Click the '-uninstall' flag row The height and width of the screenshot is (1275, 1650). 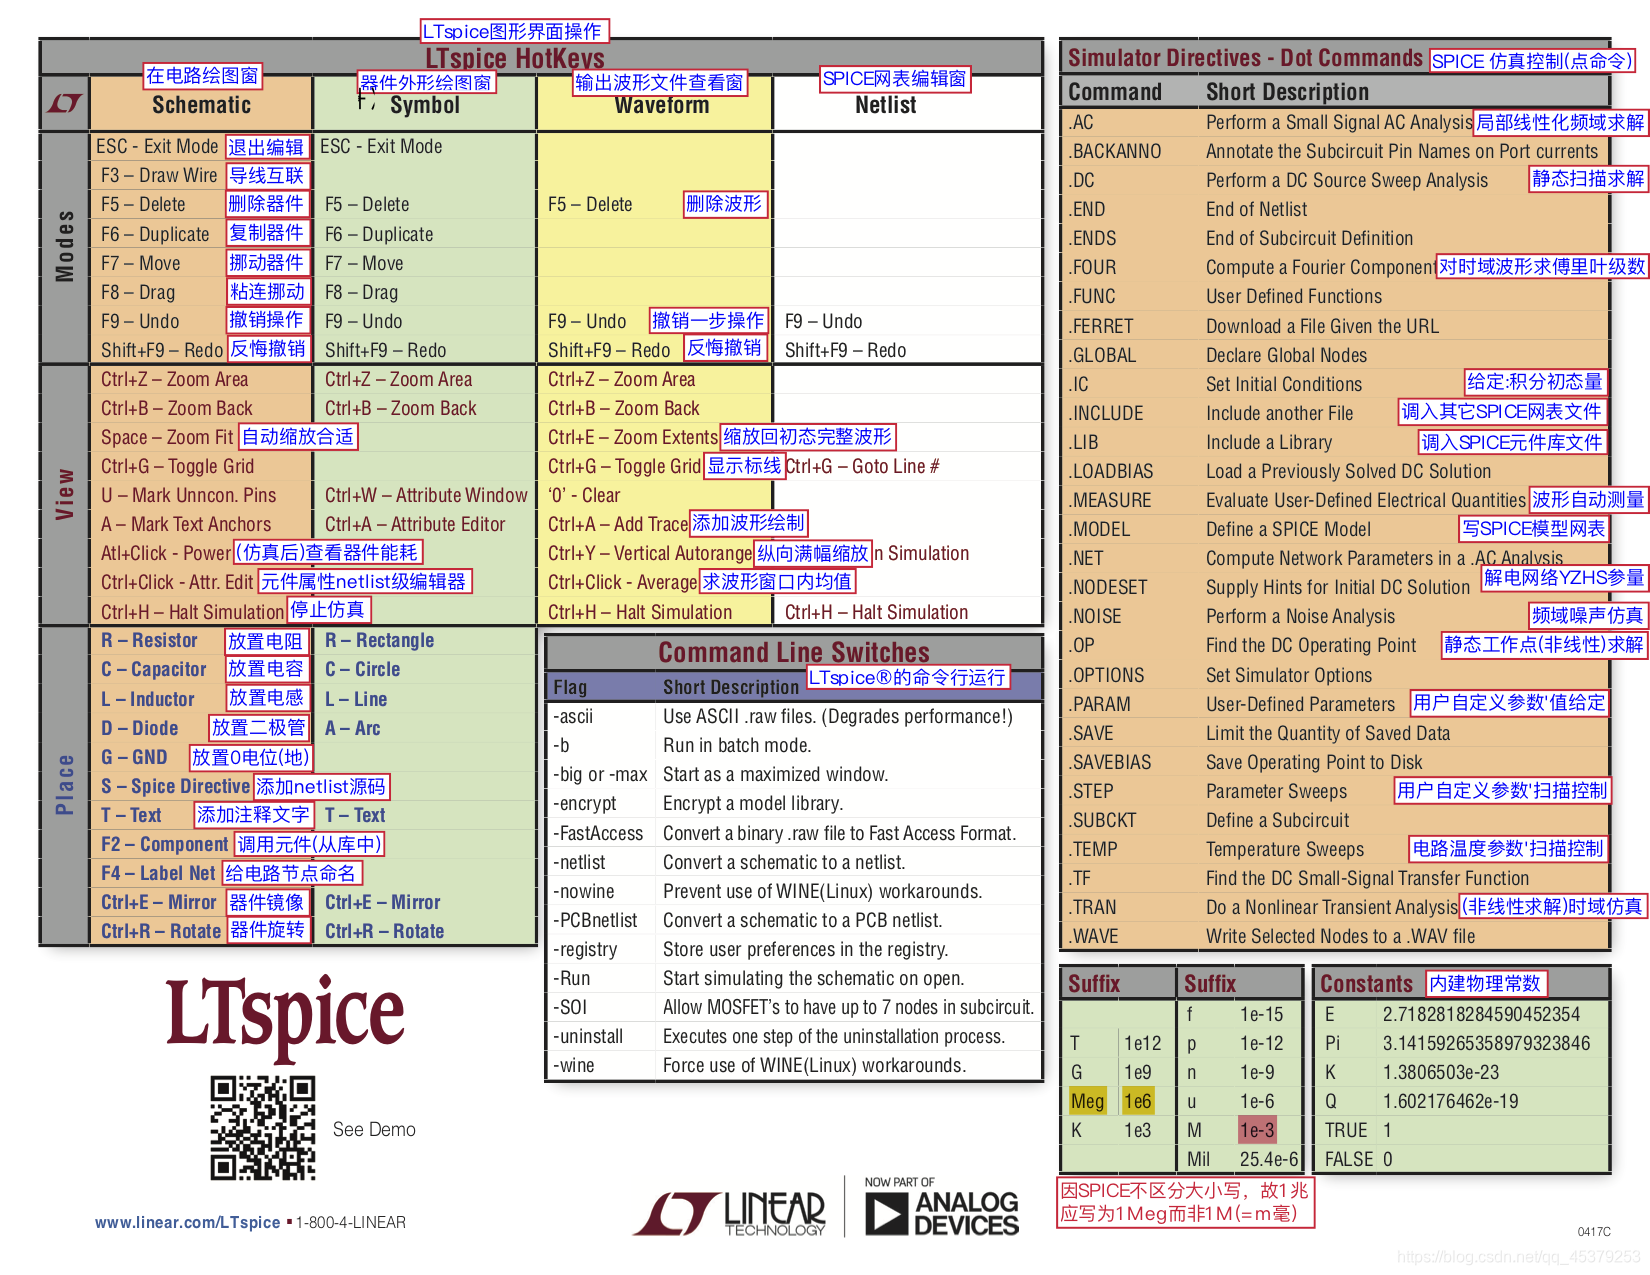(793, 1036)
